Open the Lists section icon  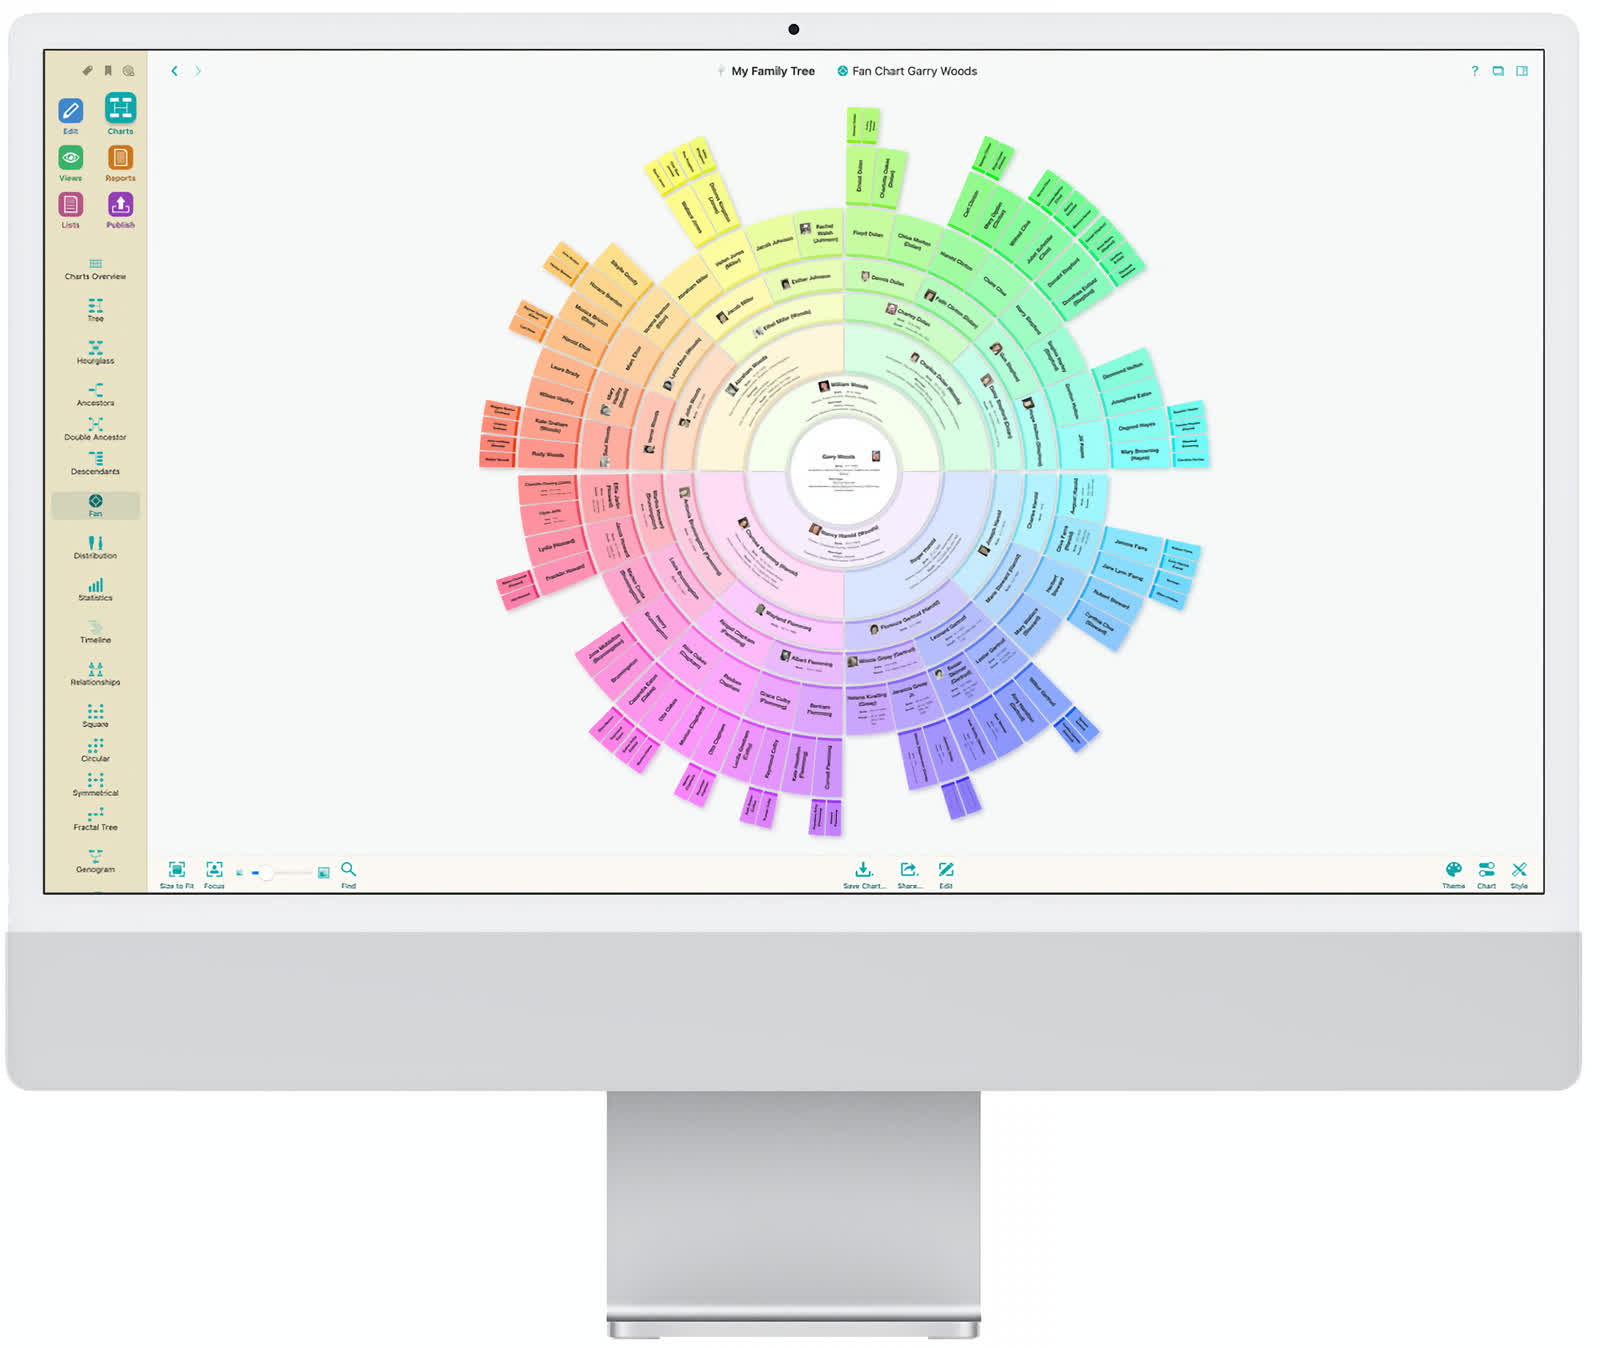[71, 205]
